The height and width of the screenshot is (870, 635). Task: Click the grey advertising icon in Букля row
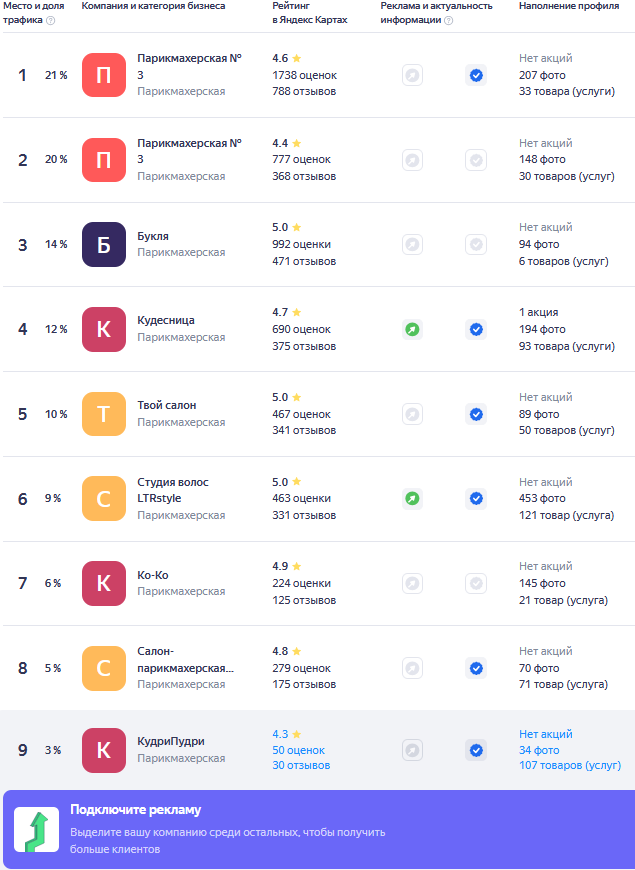[412, 245]
